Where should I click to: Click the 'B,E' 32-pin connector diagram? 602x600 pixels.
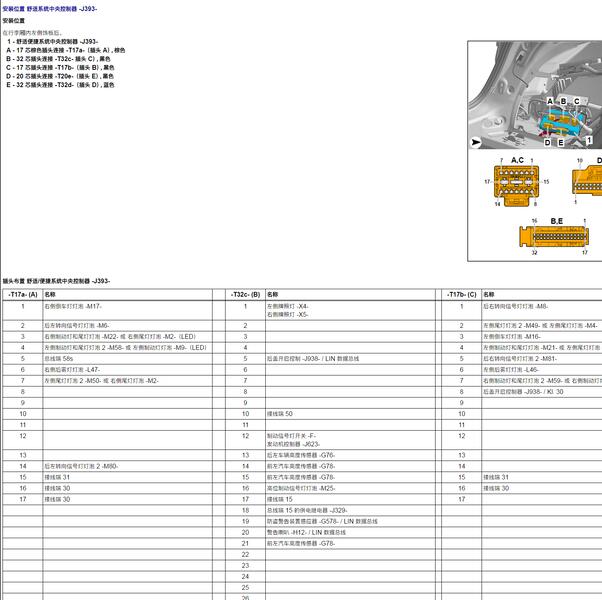(x=554, y=236)
